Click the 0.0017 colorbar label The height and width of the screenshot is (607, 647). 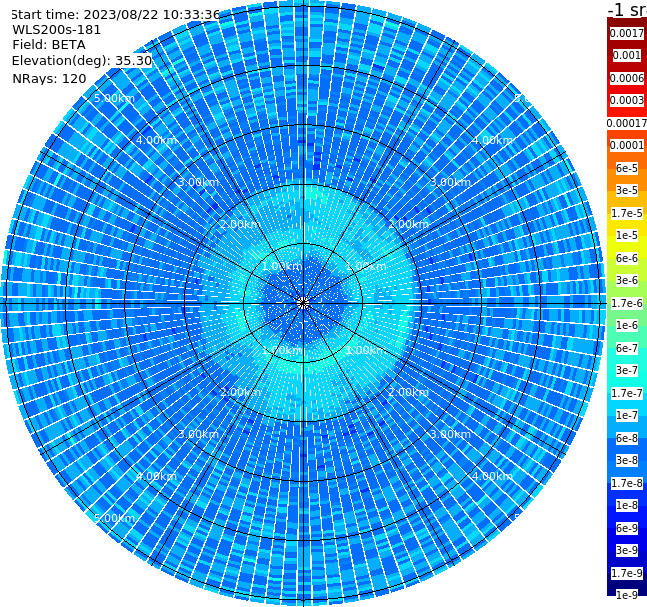pos(627,33)
